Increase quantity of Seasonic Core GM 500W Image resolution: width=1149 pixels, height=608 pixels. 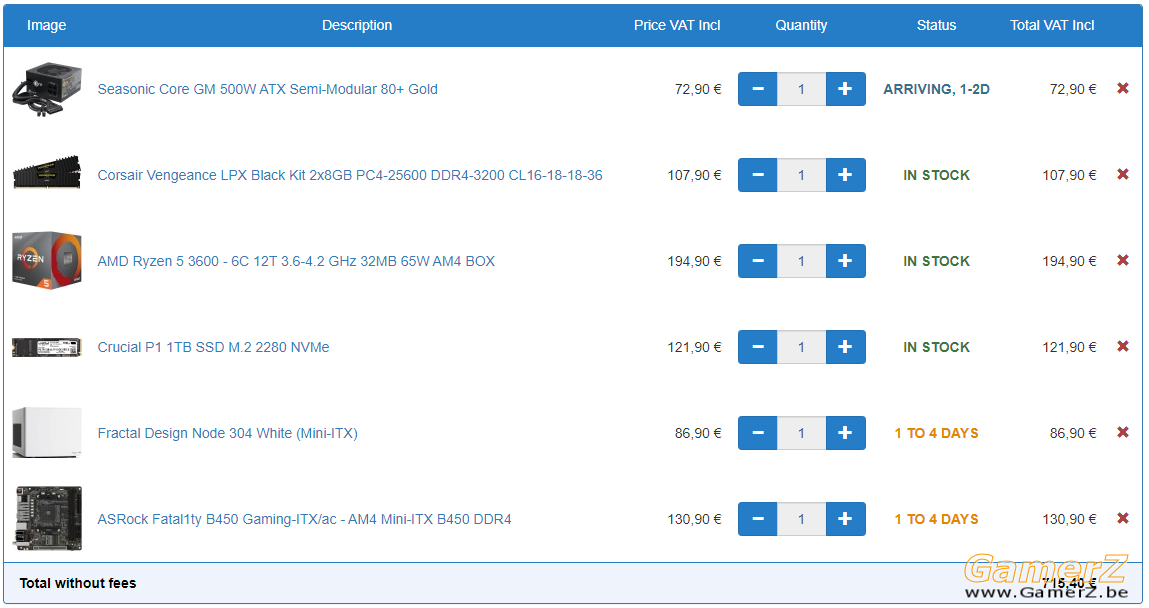click(846, 89)
